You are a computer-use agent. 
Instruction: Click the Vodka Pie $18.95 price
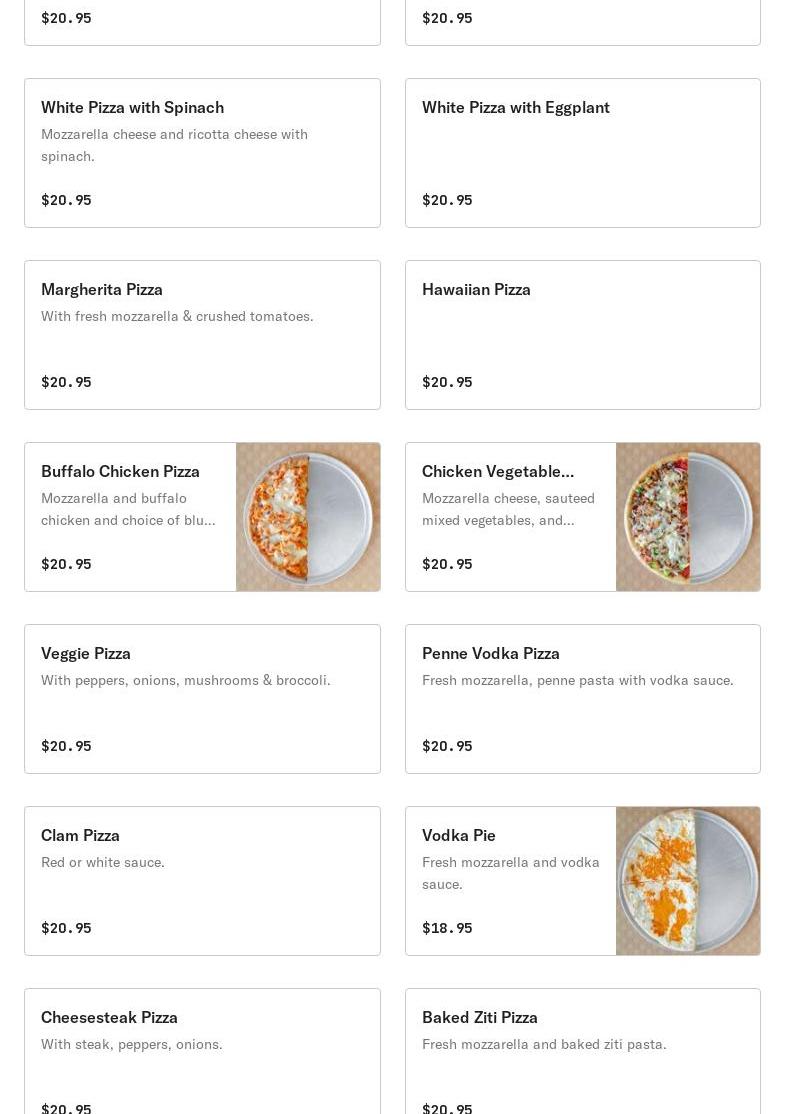(x=447, y=927)
